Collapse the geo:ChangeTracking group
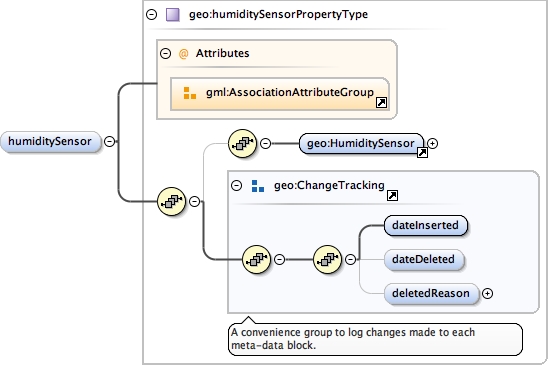 [237, 185]
